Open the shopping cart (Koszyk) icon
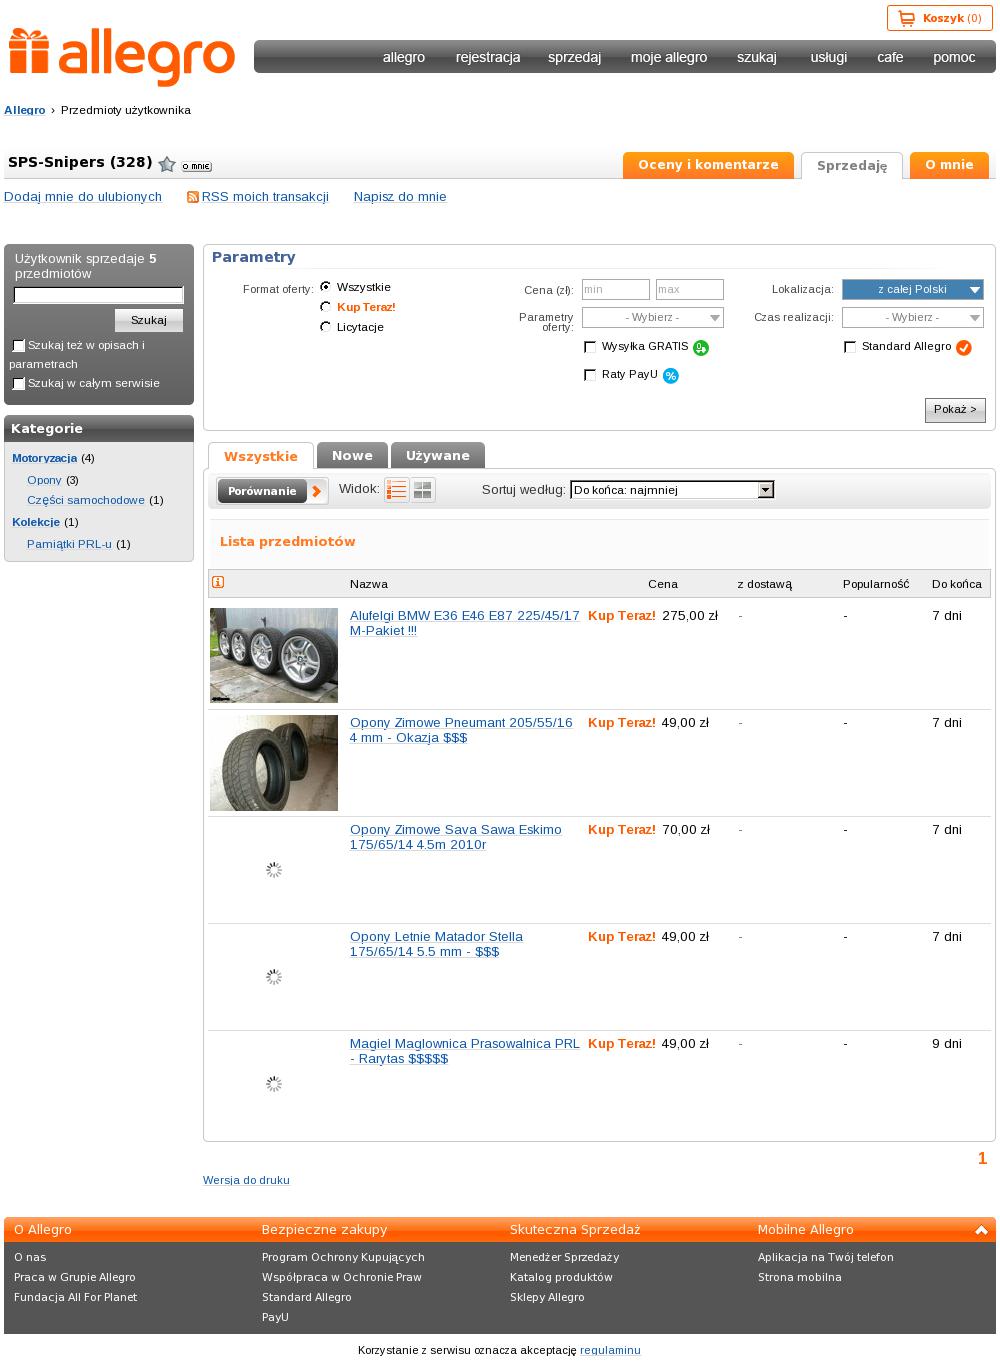1000x1370 pixels. pos(907,18)
